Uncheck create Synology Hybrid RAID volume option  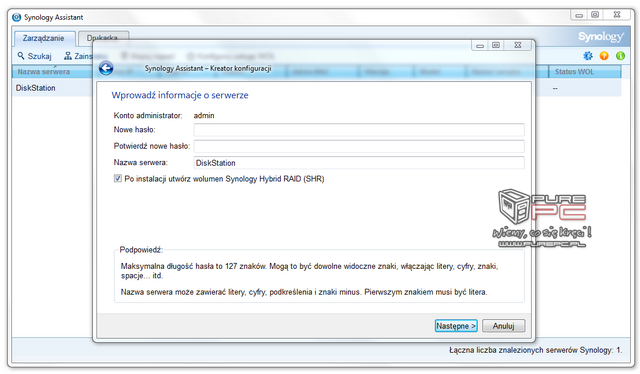pos(118,178)
